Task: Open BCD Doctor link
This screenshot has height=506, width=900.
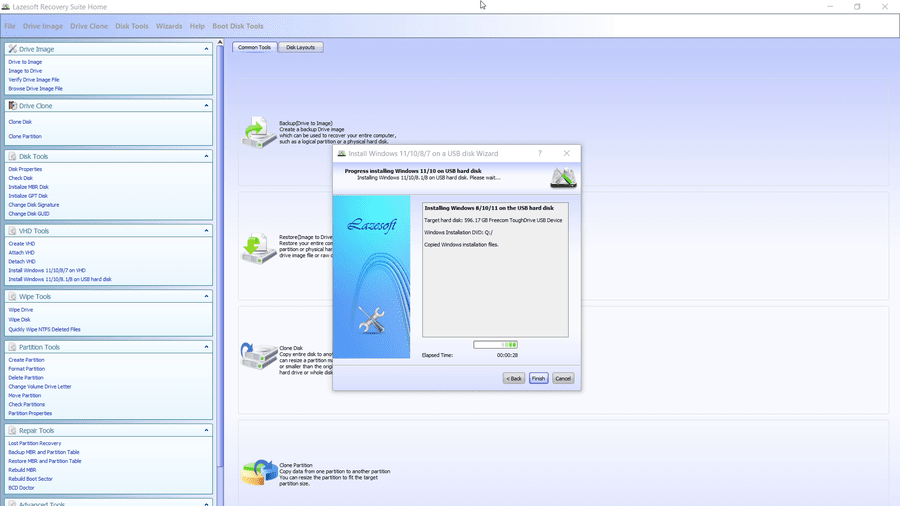Action: point(22,488)
